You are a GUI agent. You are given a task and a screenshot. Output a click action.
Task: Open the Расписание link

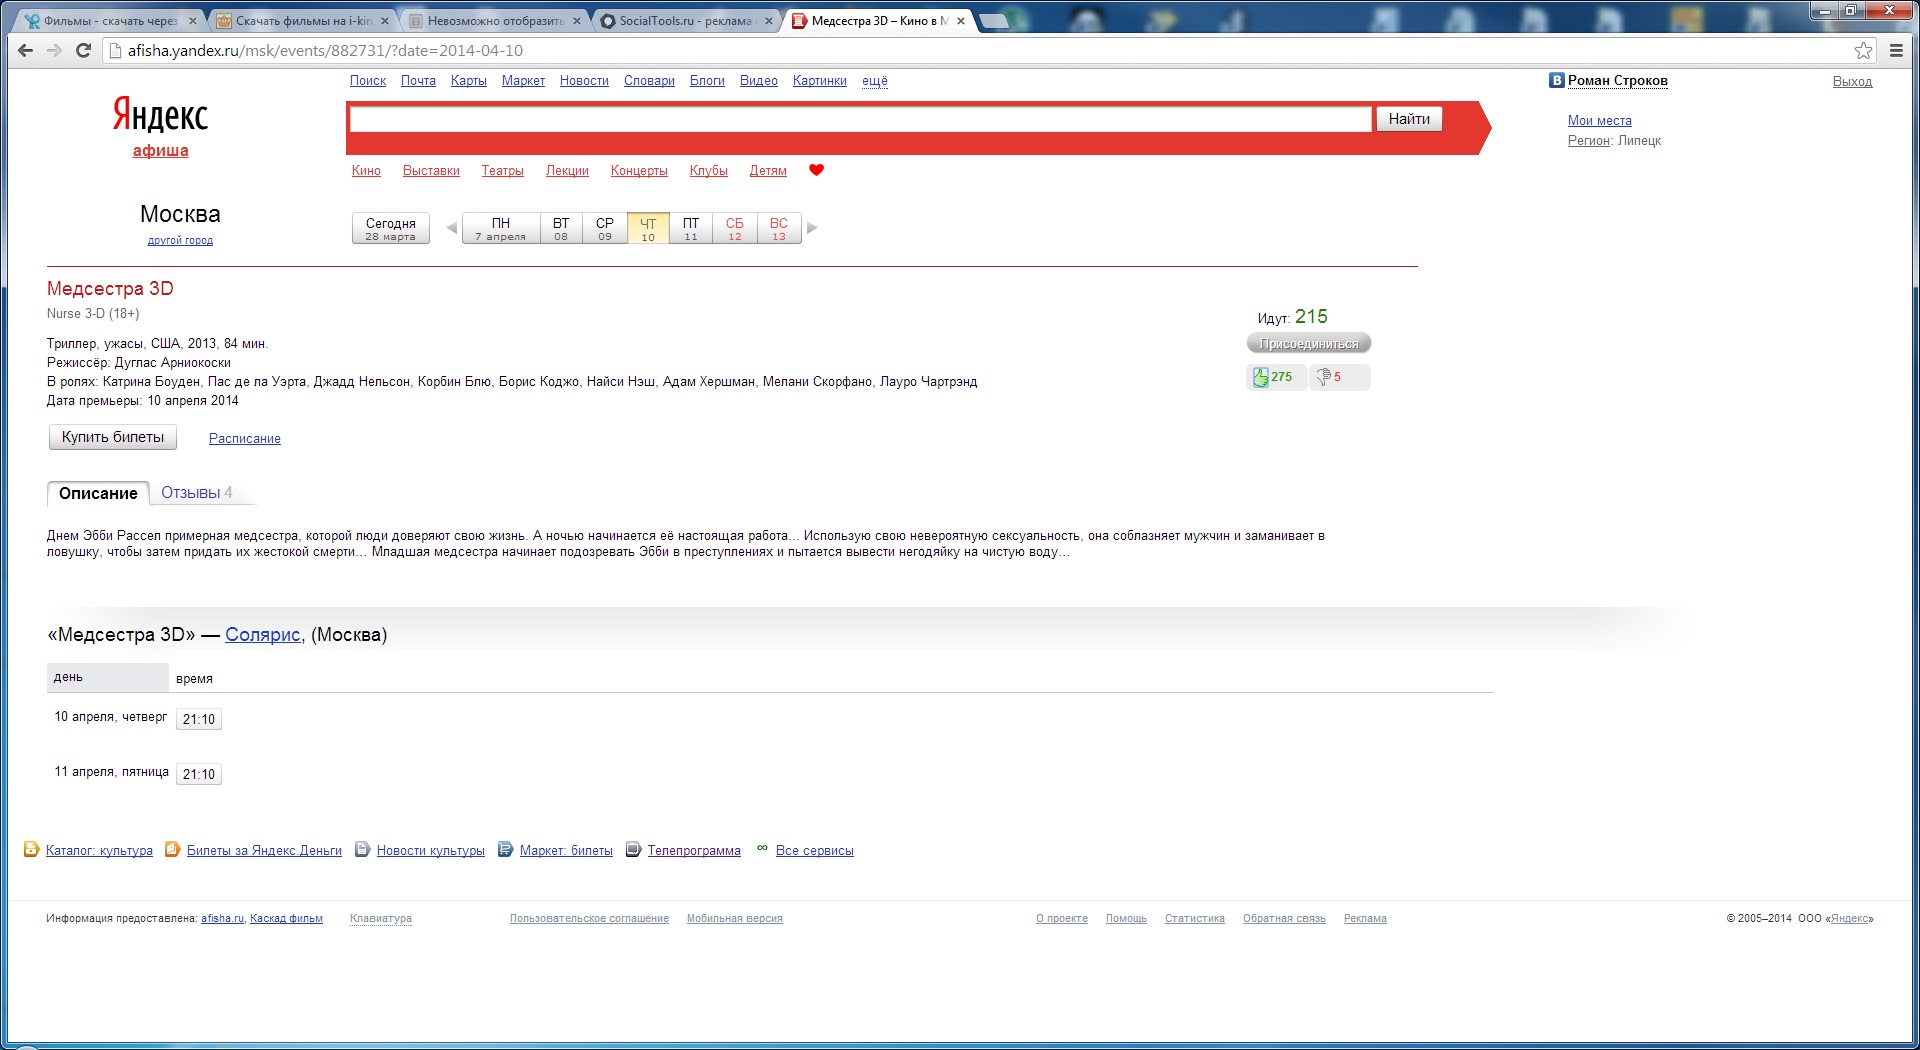(x=245, y=439)
